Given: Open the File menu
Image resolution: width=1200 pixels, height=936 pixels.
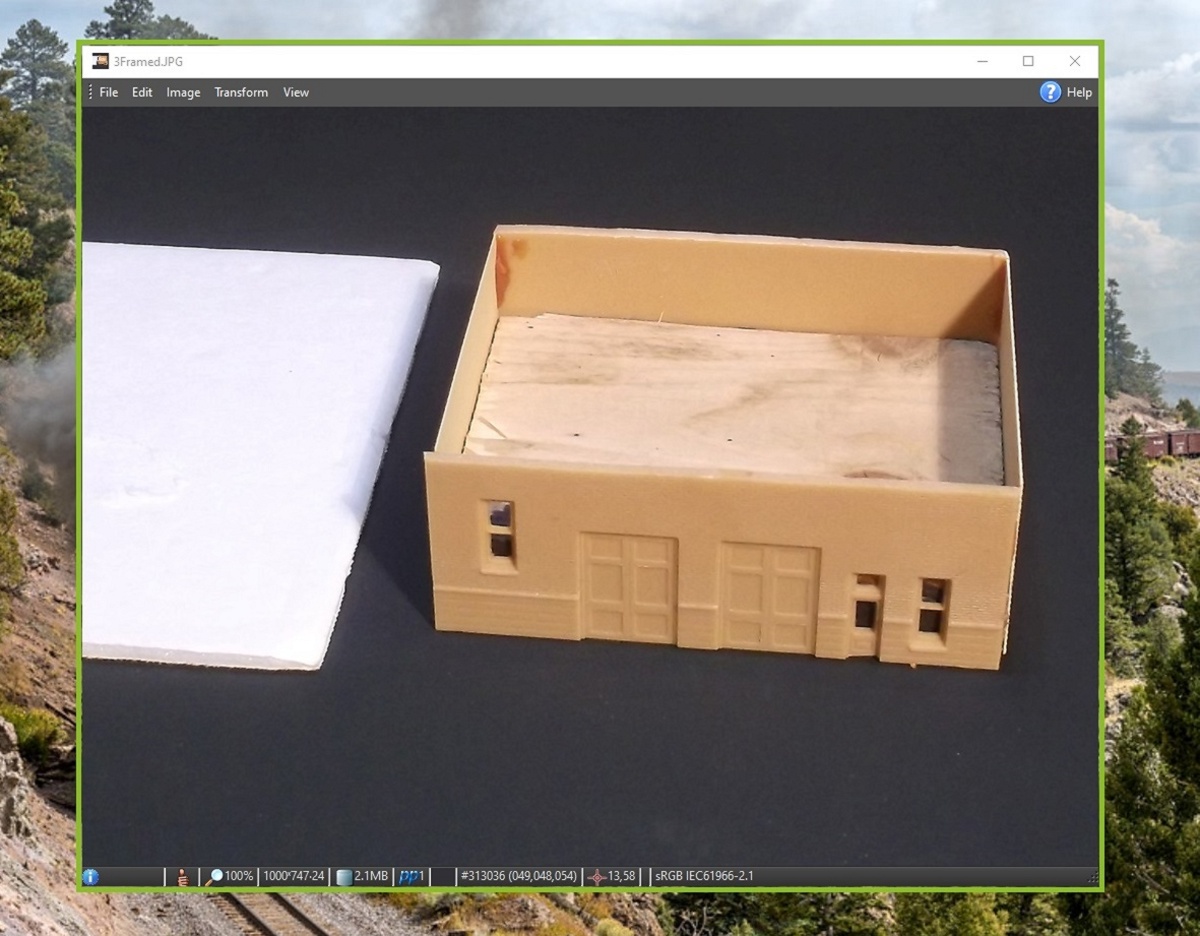Looking at the screenshot, I should coord(108,92).
